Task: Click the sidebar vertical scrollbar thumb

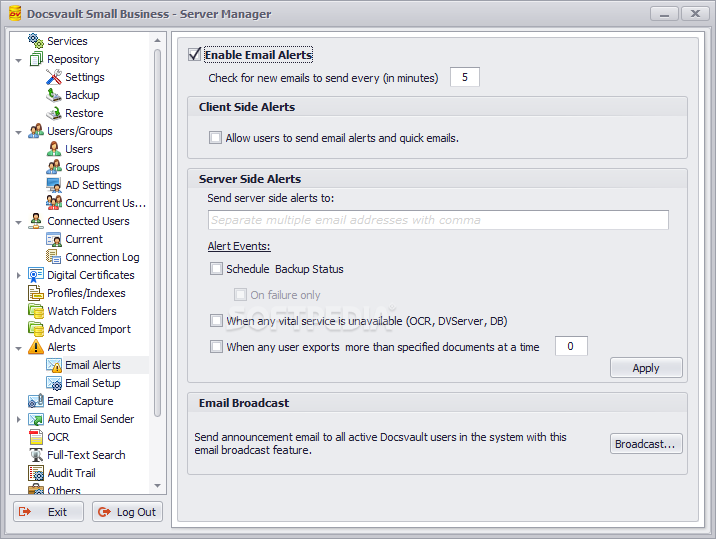Action: pyautogui.click(x=158, y=233)
